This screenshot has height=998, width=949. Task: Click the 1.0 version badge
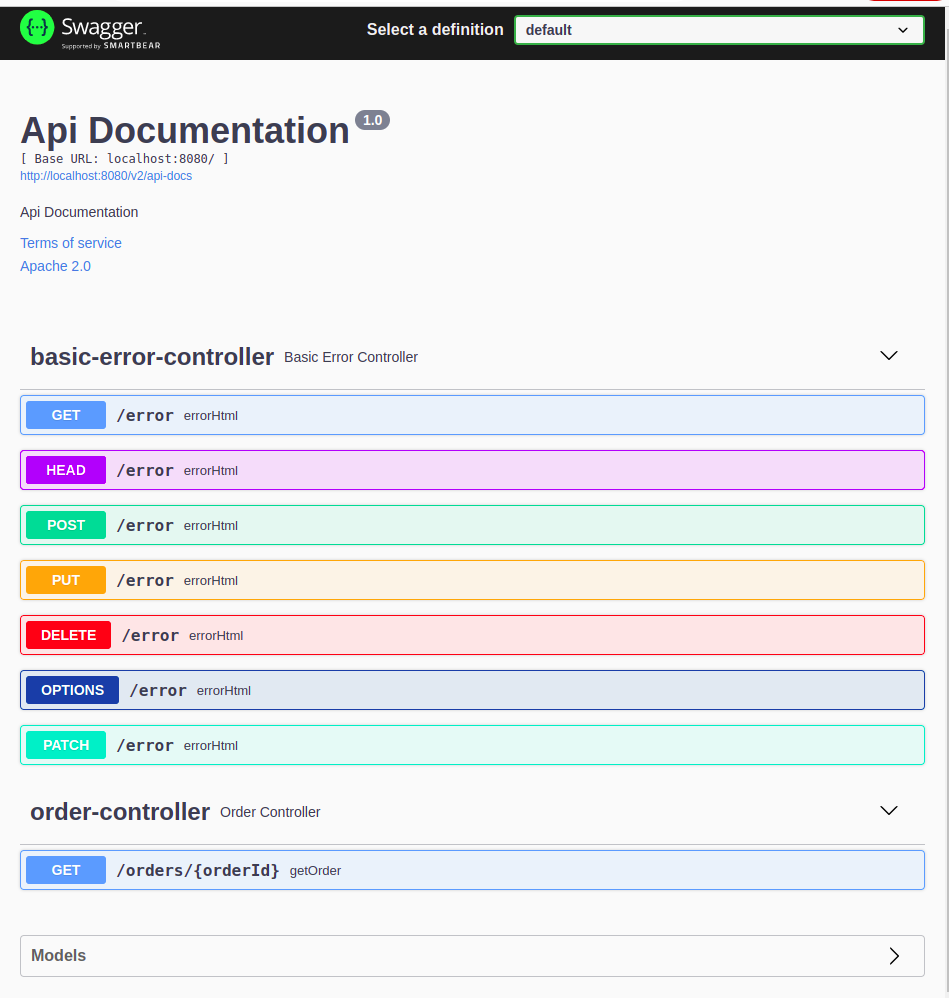(372, 120)
